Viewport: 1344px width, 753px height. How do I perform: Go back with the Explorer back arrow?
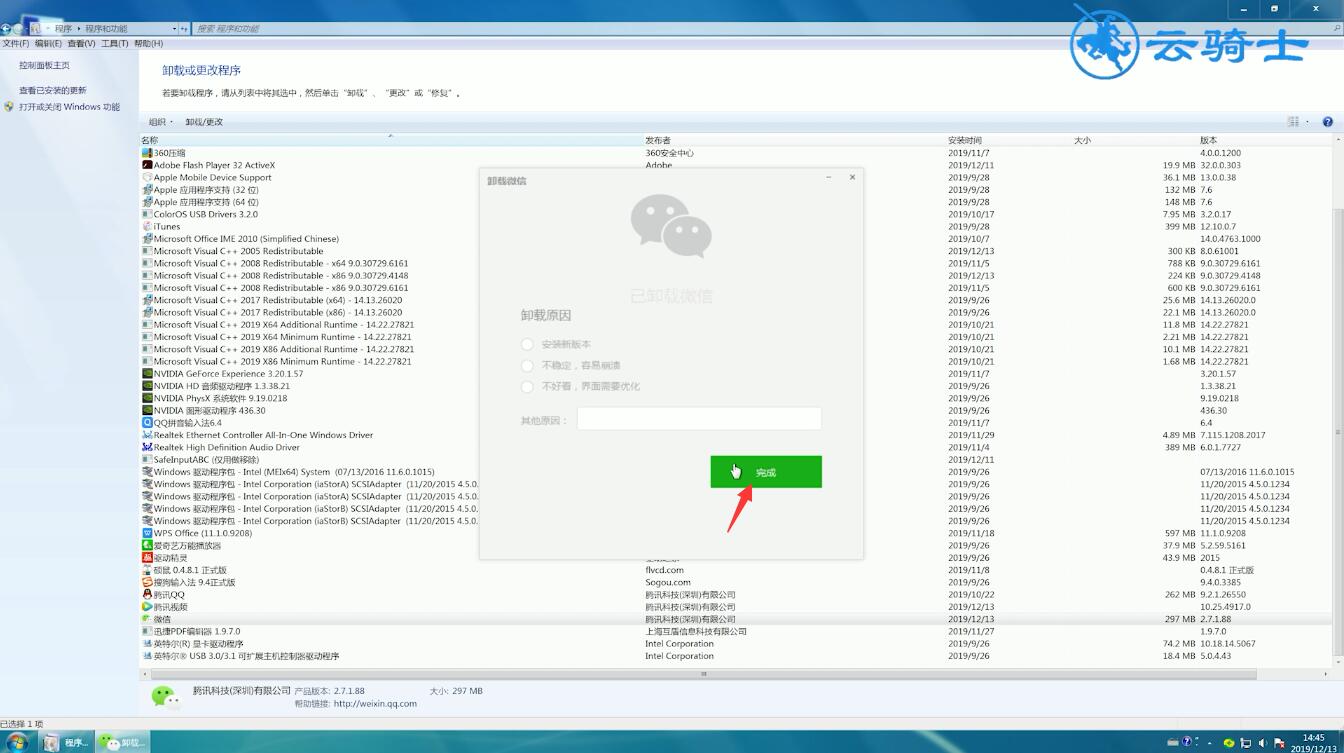pos(7,29)
